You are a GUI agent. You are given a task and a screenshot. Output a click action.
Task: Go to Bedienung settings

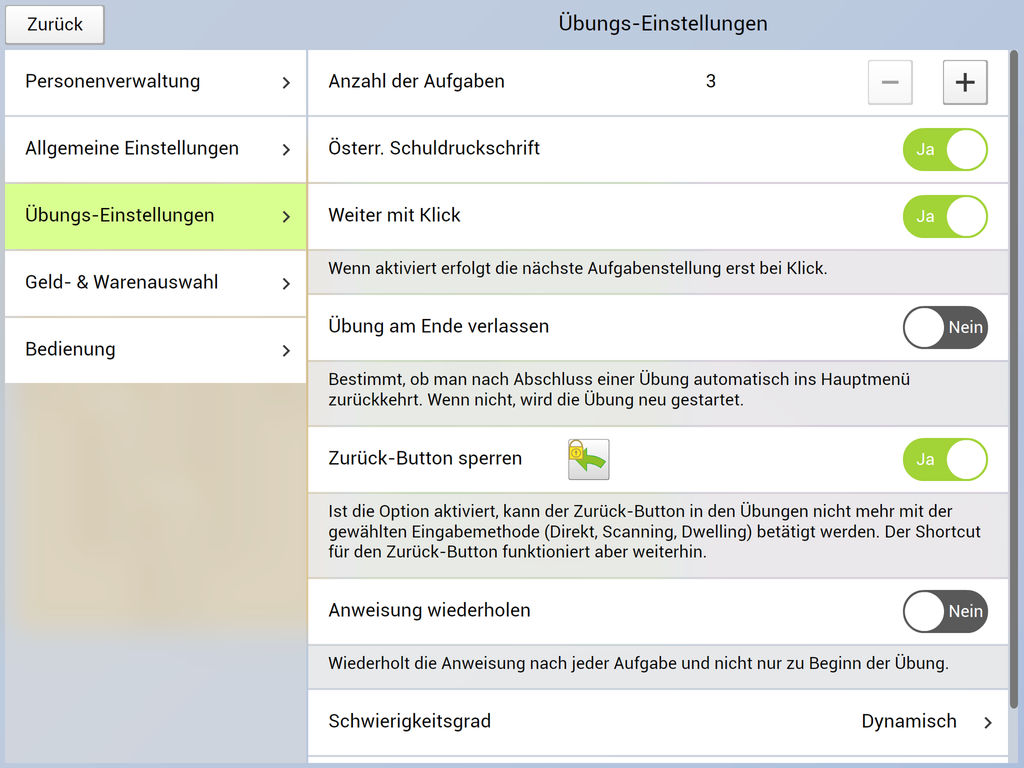(x=155, y=350)
